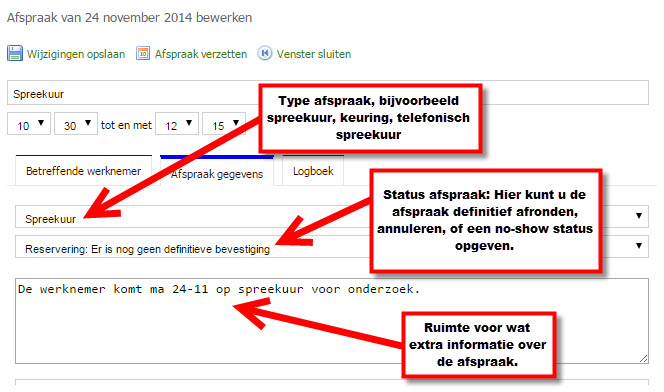The height and width of the screenshot is (392, 664).
Task: Click the Reservering status text in dropdown
Action: click(147, 249)
